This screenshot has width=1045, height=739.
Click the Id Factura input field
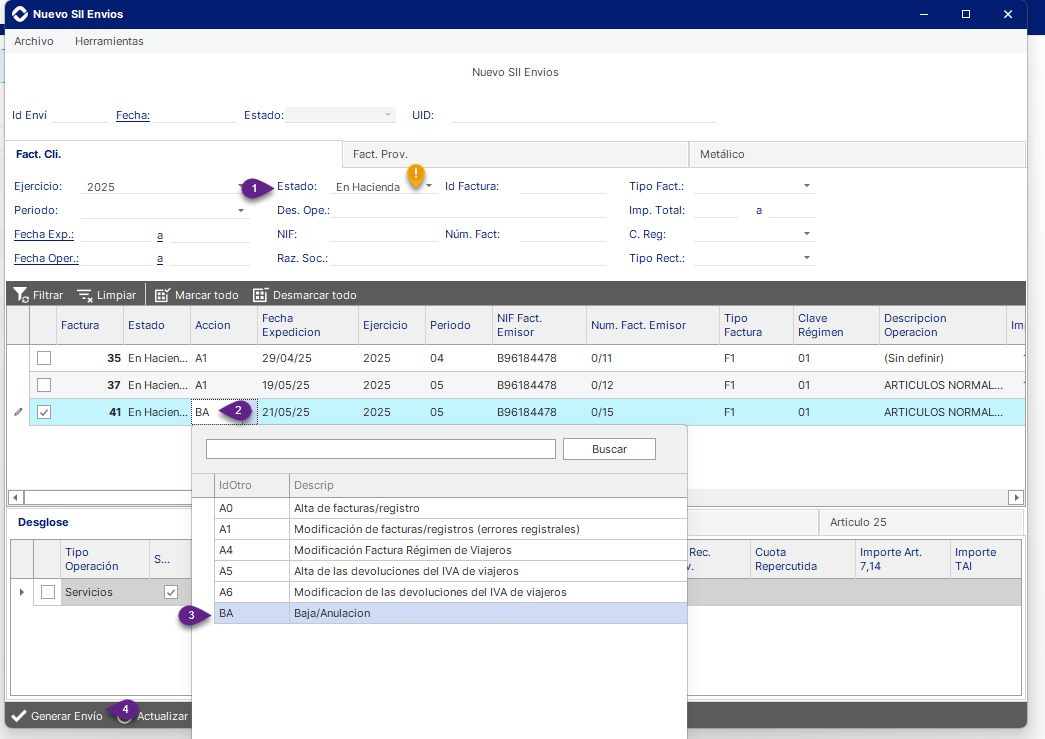click(562, 186)
